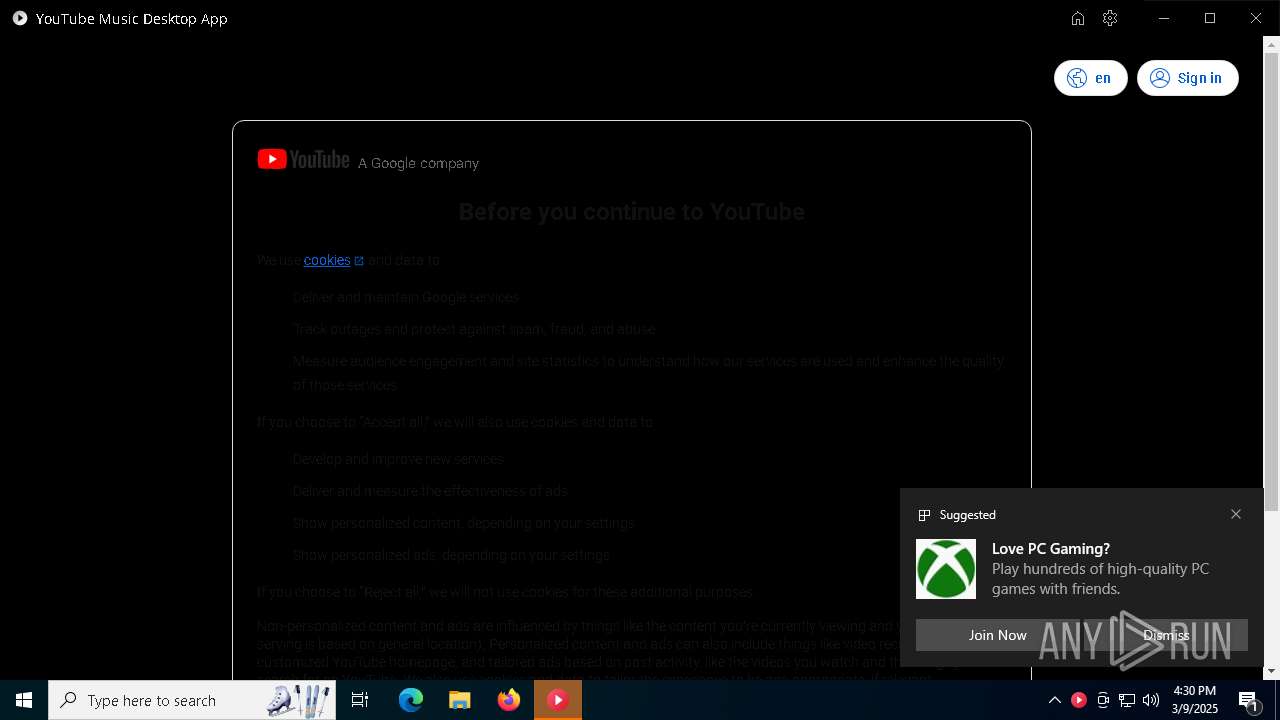Open the settings gear in title bar
Image resolution: width=1280 pixels, height=720 pixels.
tap(1110, 18)
